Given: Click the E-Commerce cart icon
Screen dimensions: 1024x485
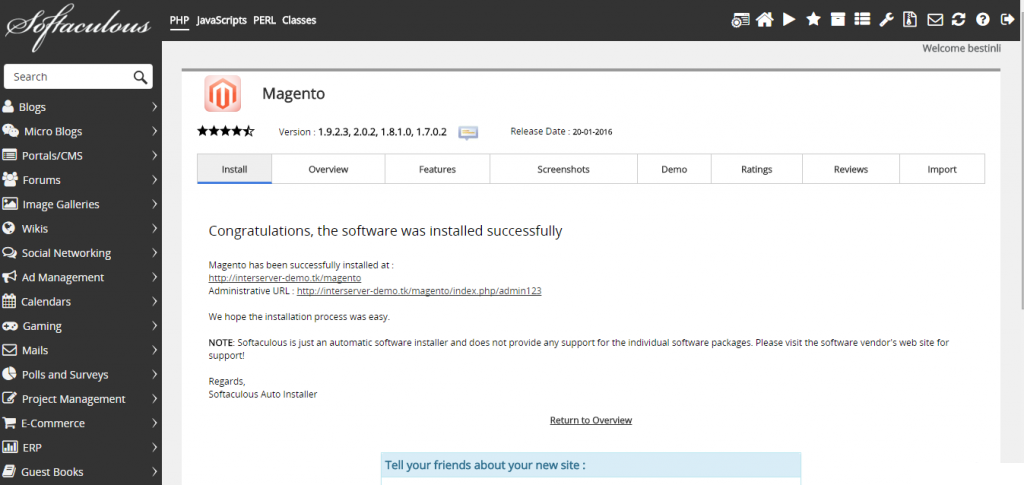Looking at the screenshot, I should click(x=9, y=423).
